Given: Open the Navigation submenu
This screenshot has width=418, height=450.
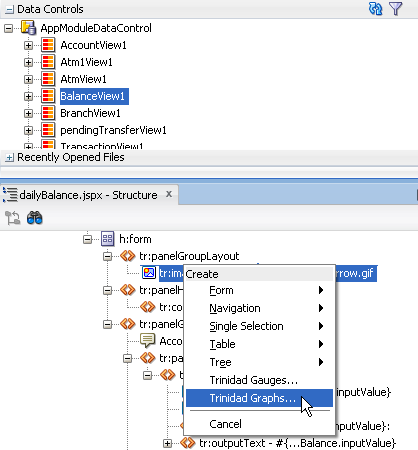Looking at the screenshot, I should (x=259, y=308).
